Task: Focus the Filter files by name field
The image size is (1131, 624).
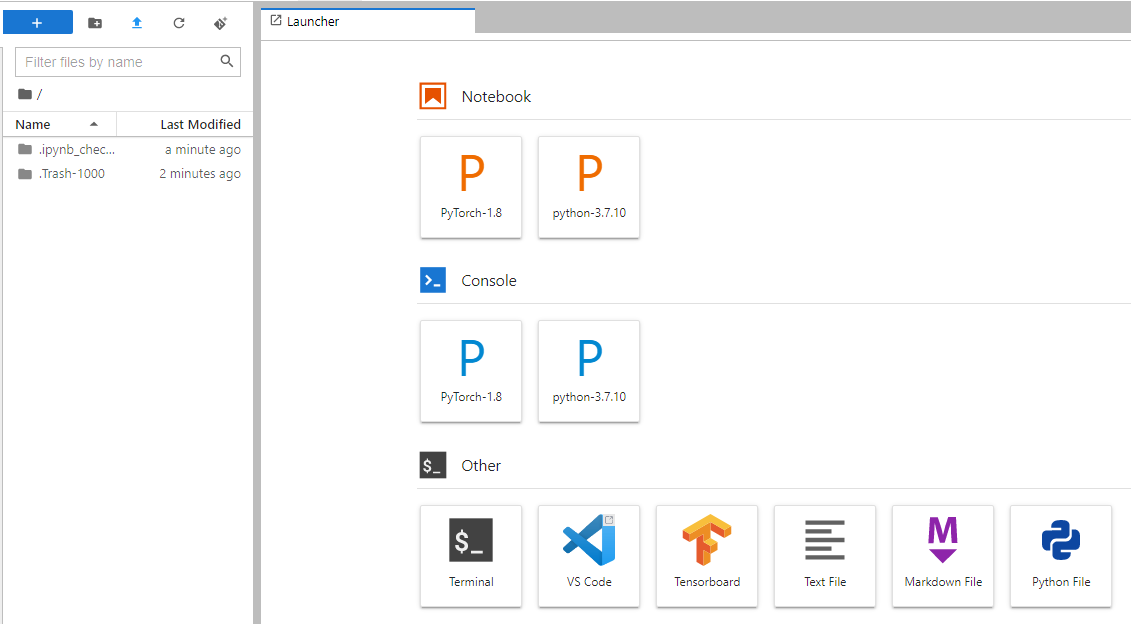Action: pyautogui.click(x=128, y=62)
